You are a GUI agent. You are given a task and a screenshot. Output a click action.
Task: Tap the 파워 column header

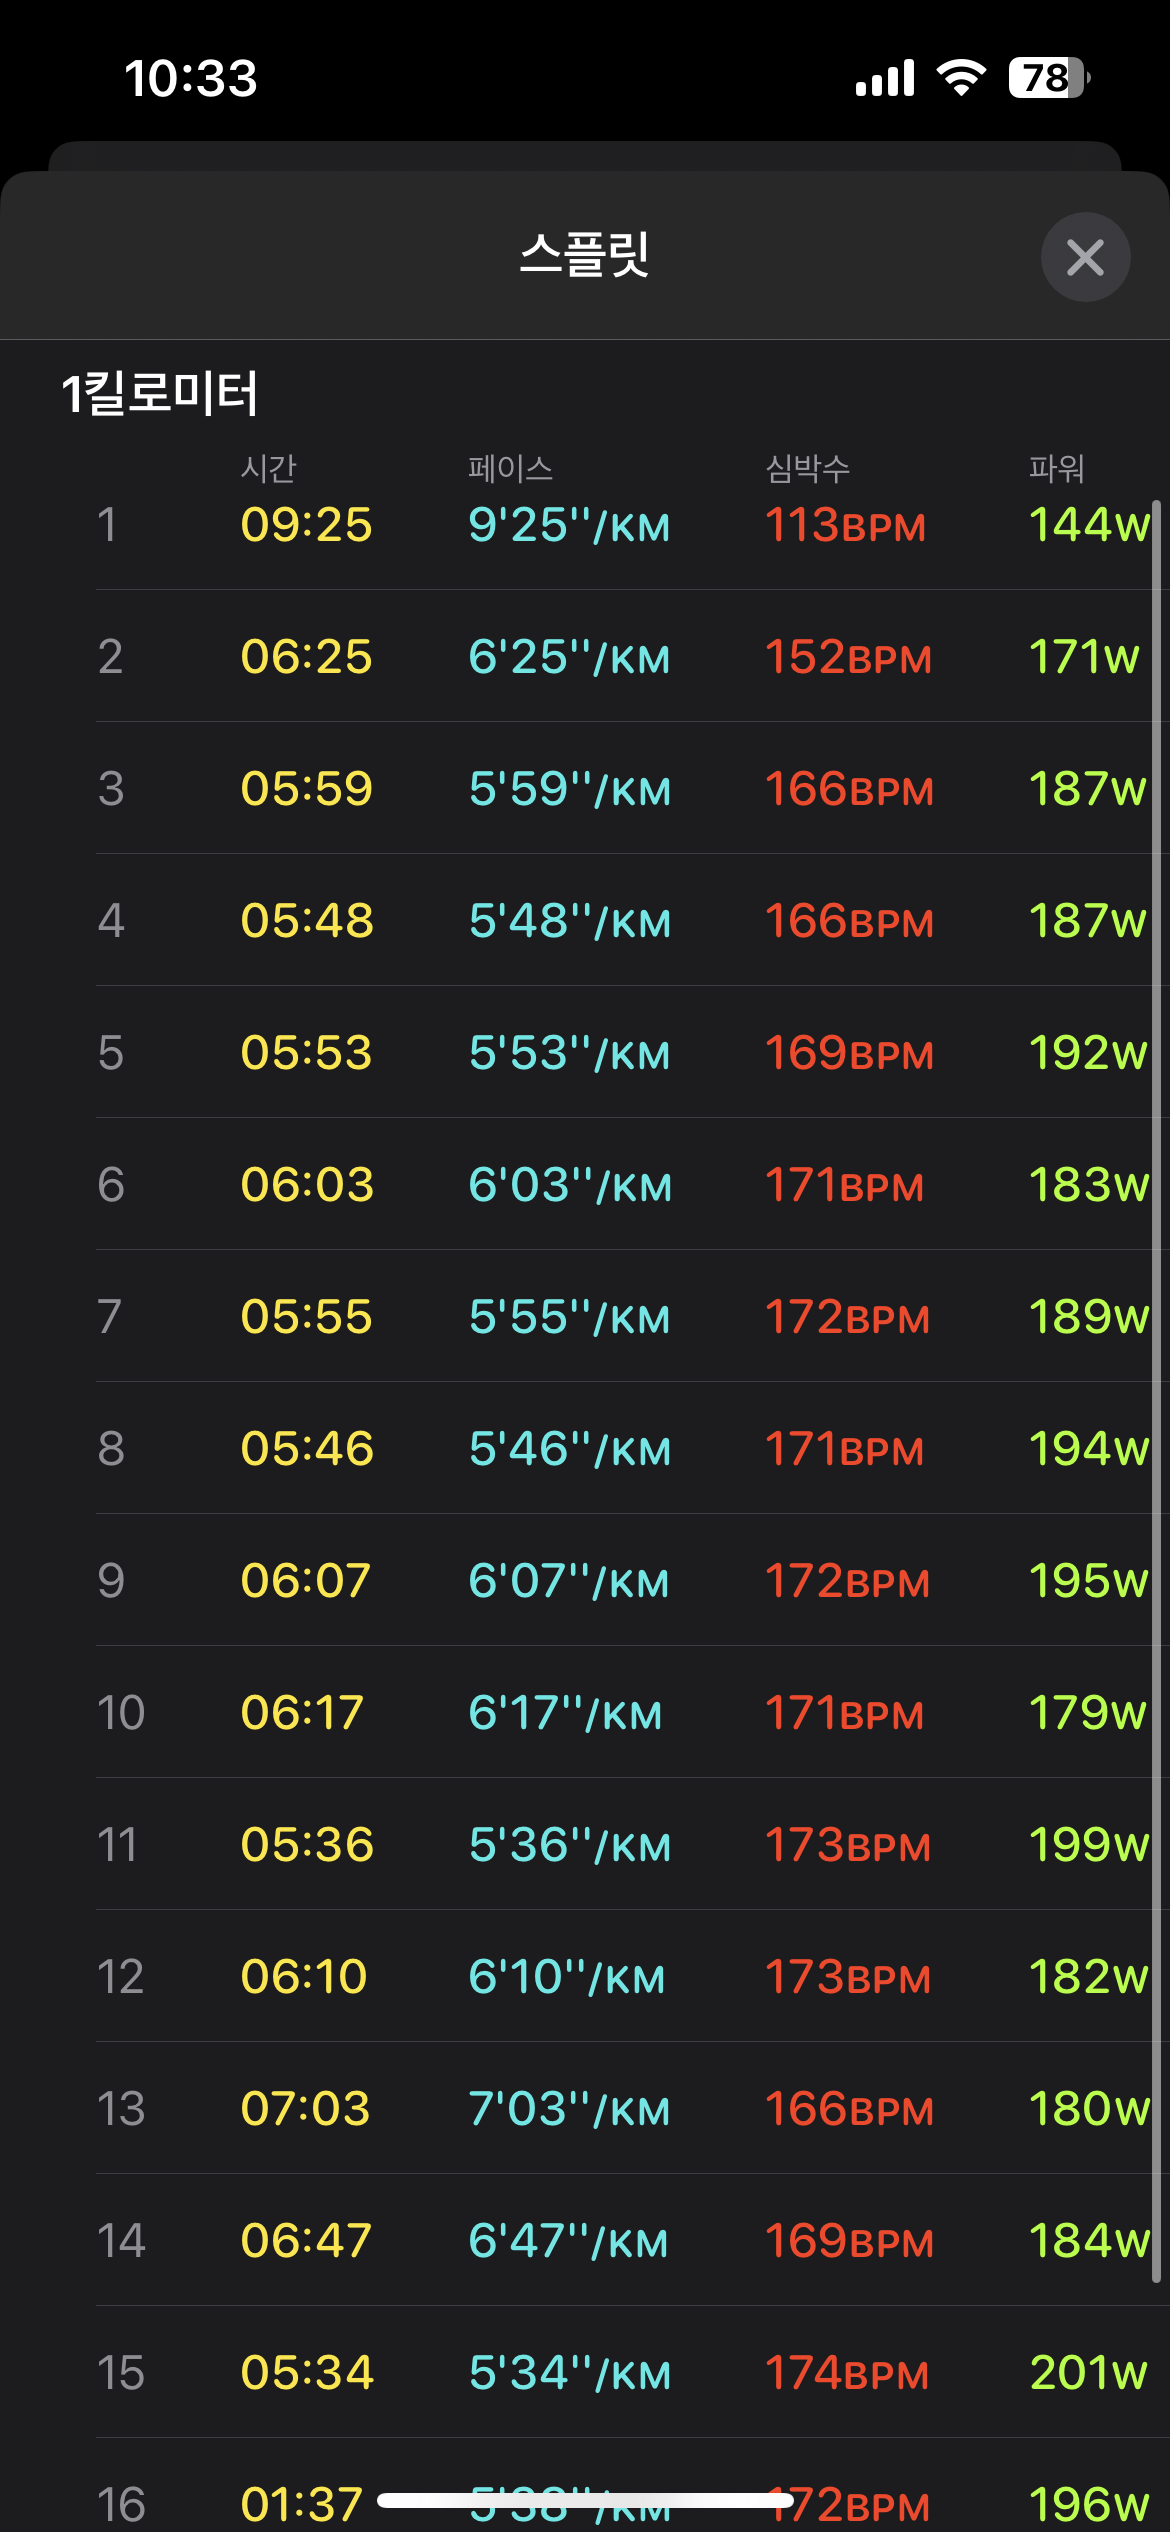click(1057, 468)
